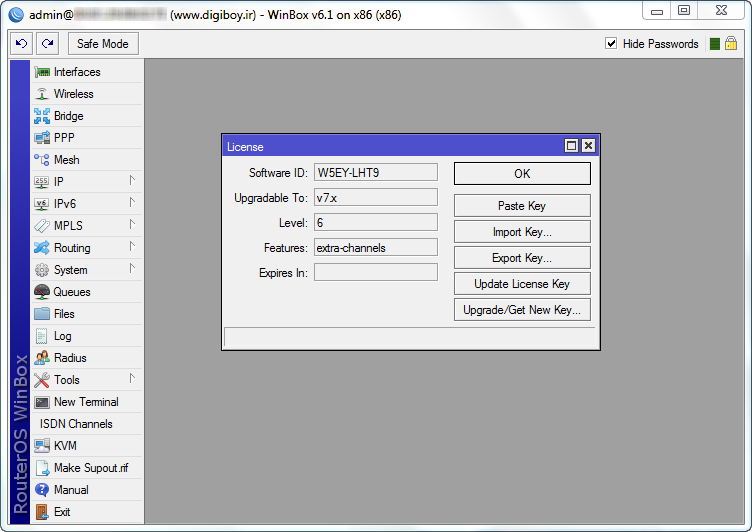This screenshot has height=532, width=752.
Task: Click the green load indicator icon
Action: [715, 44]
